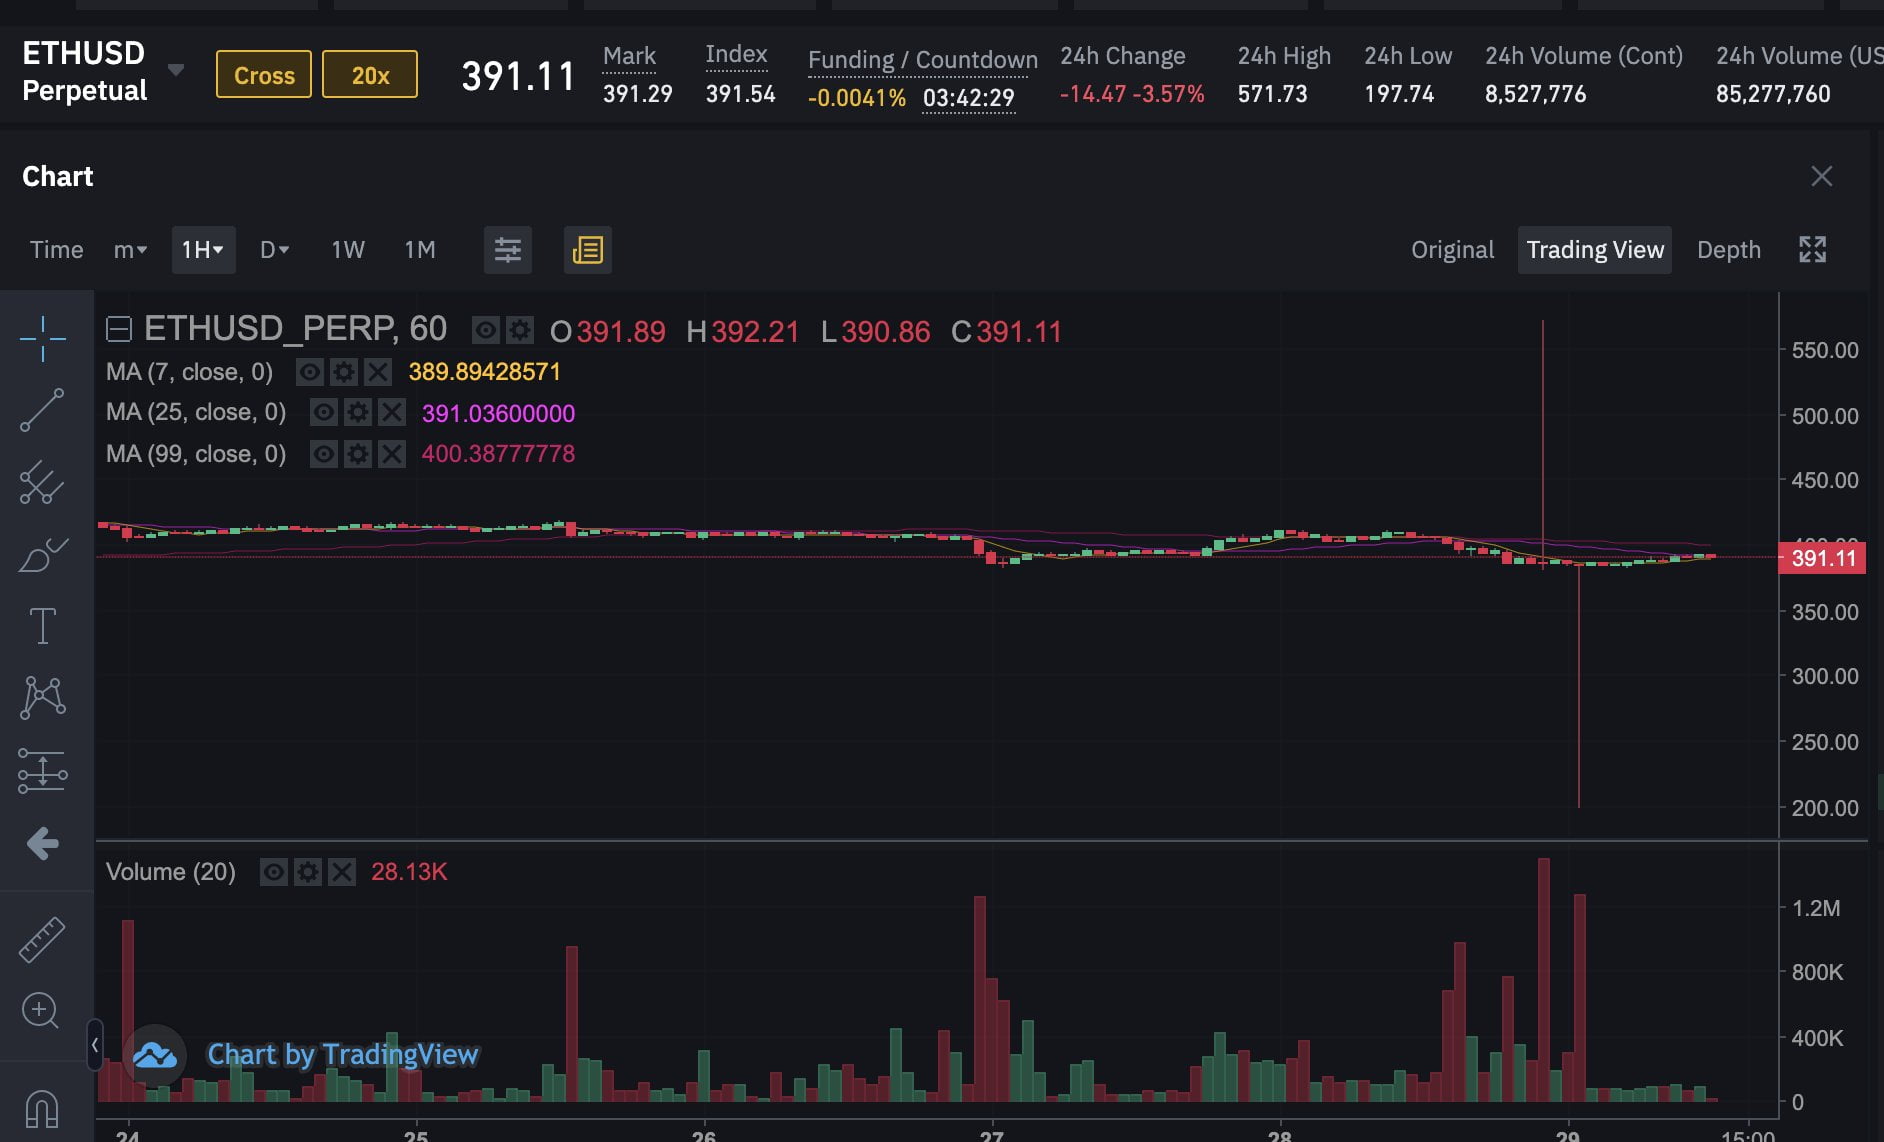Hide the Volume indicator with eye icon

(273, 872)
